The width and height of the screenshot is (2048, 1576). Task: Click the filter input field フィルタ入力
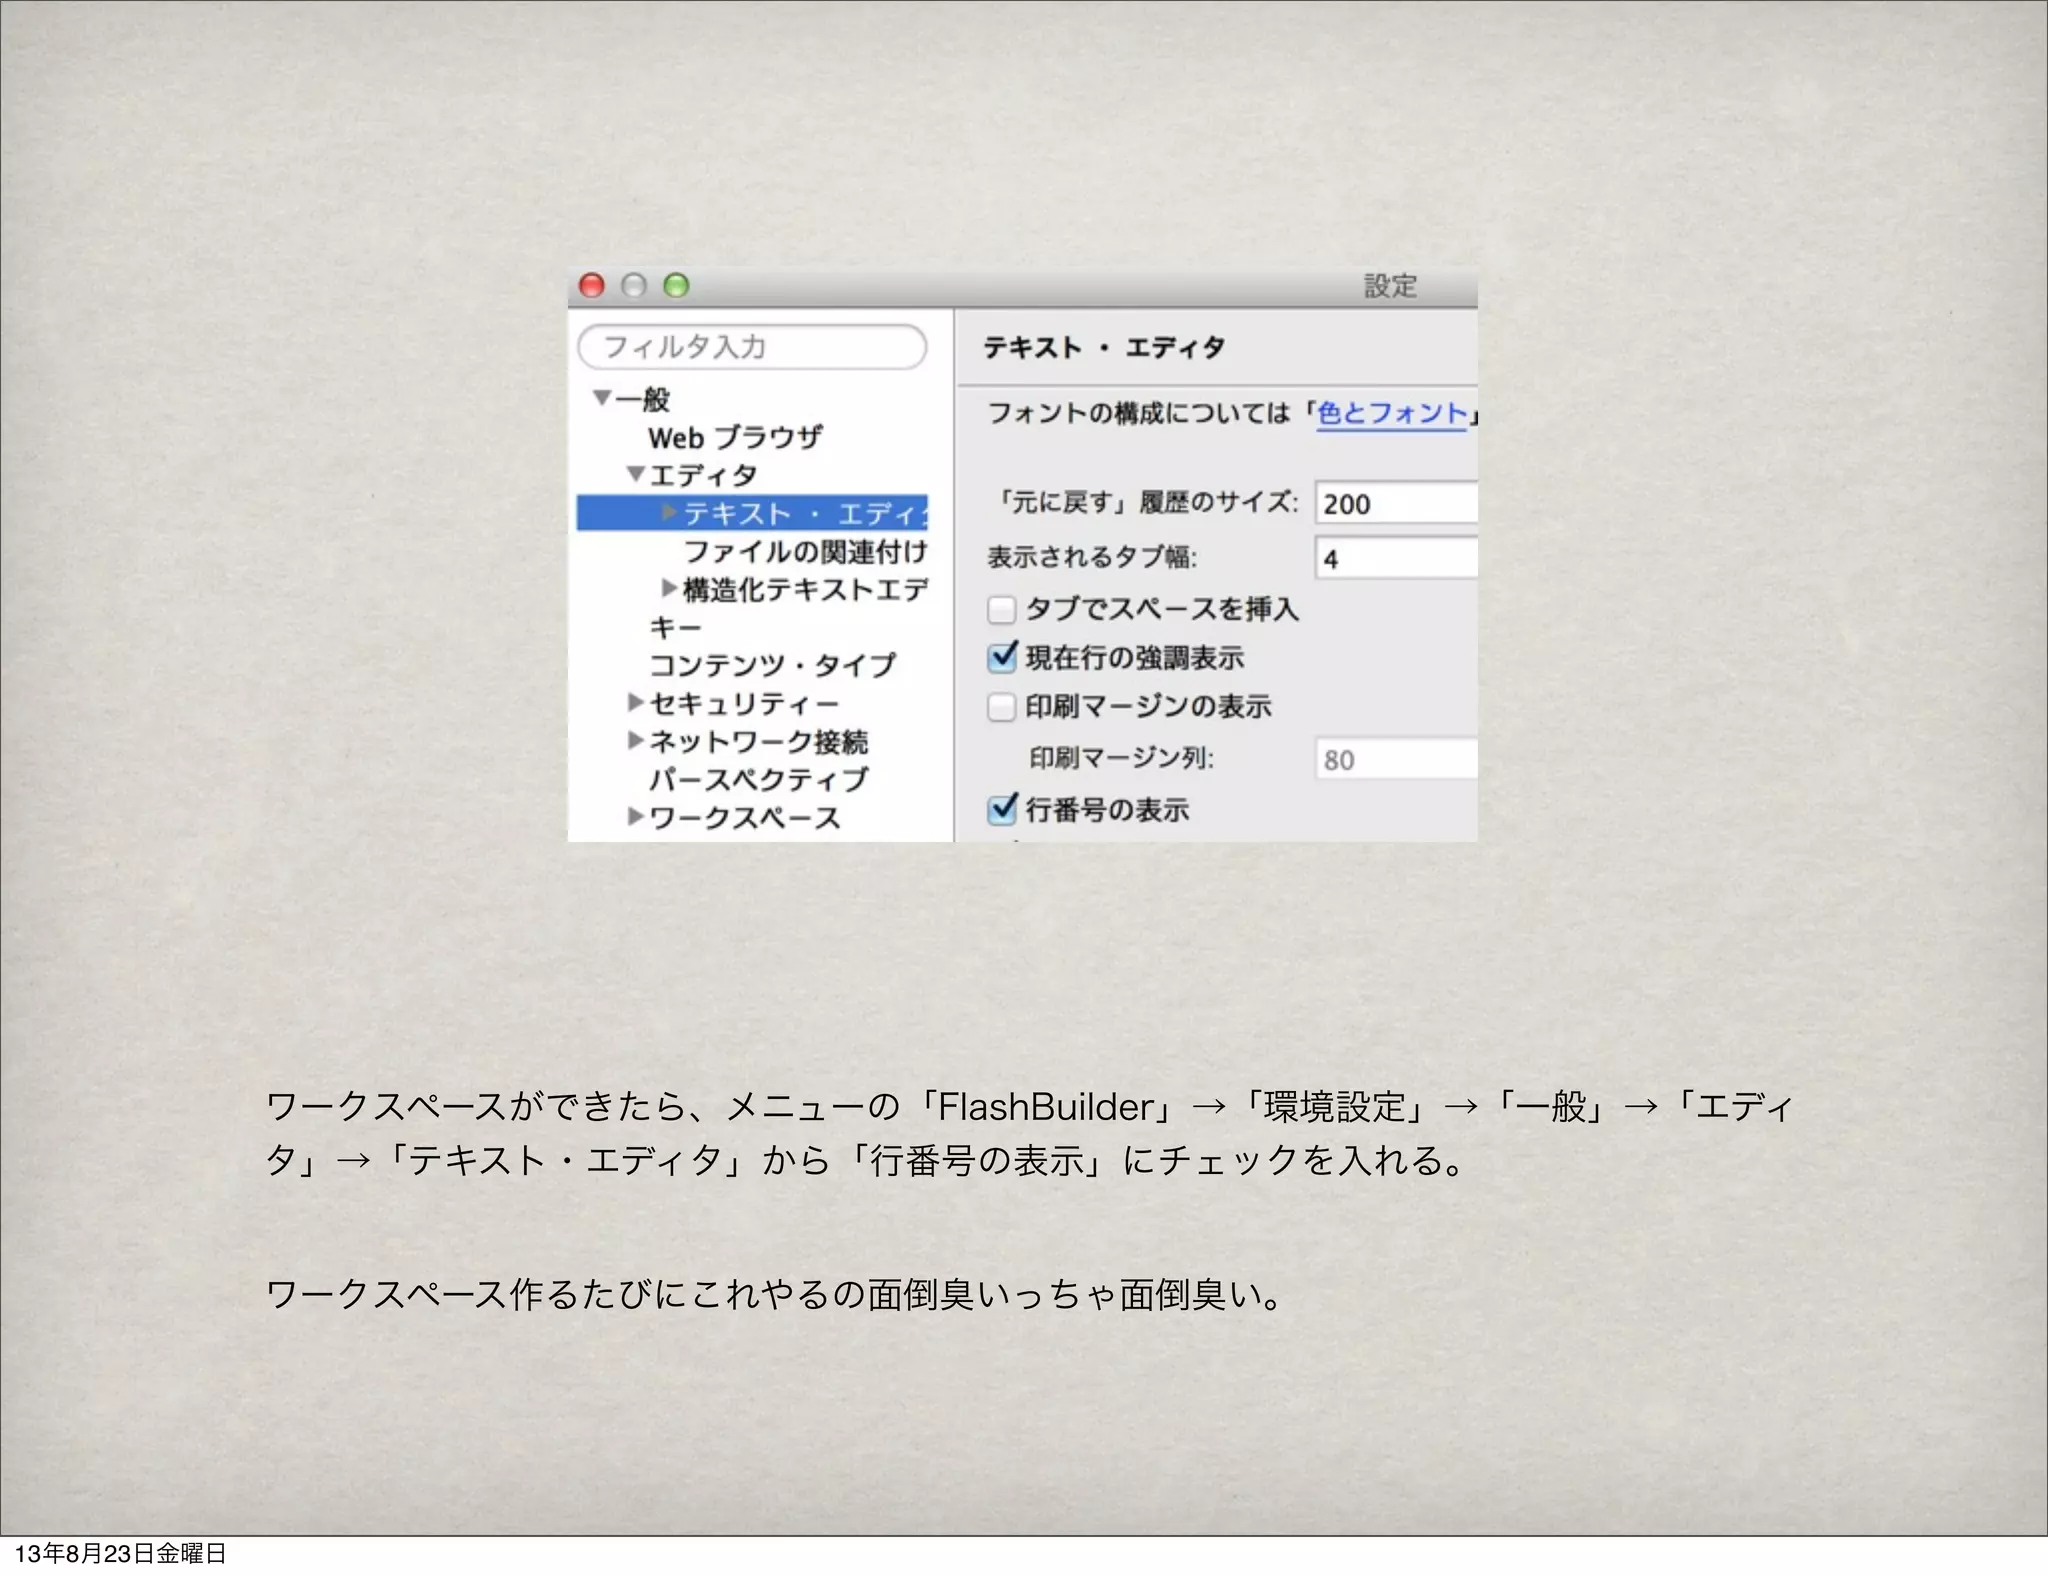point(752,347)
